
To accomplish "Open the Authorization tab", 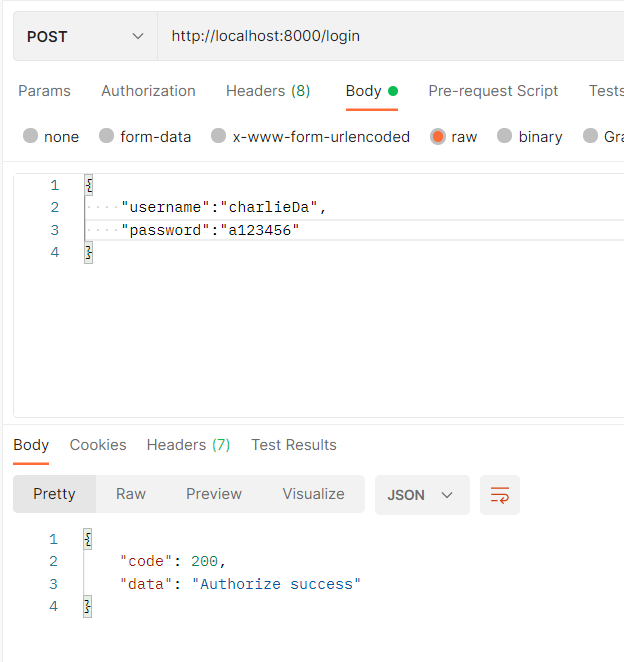I will [x=148, y=91].
